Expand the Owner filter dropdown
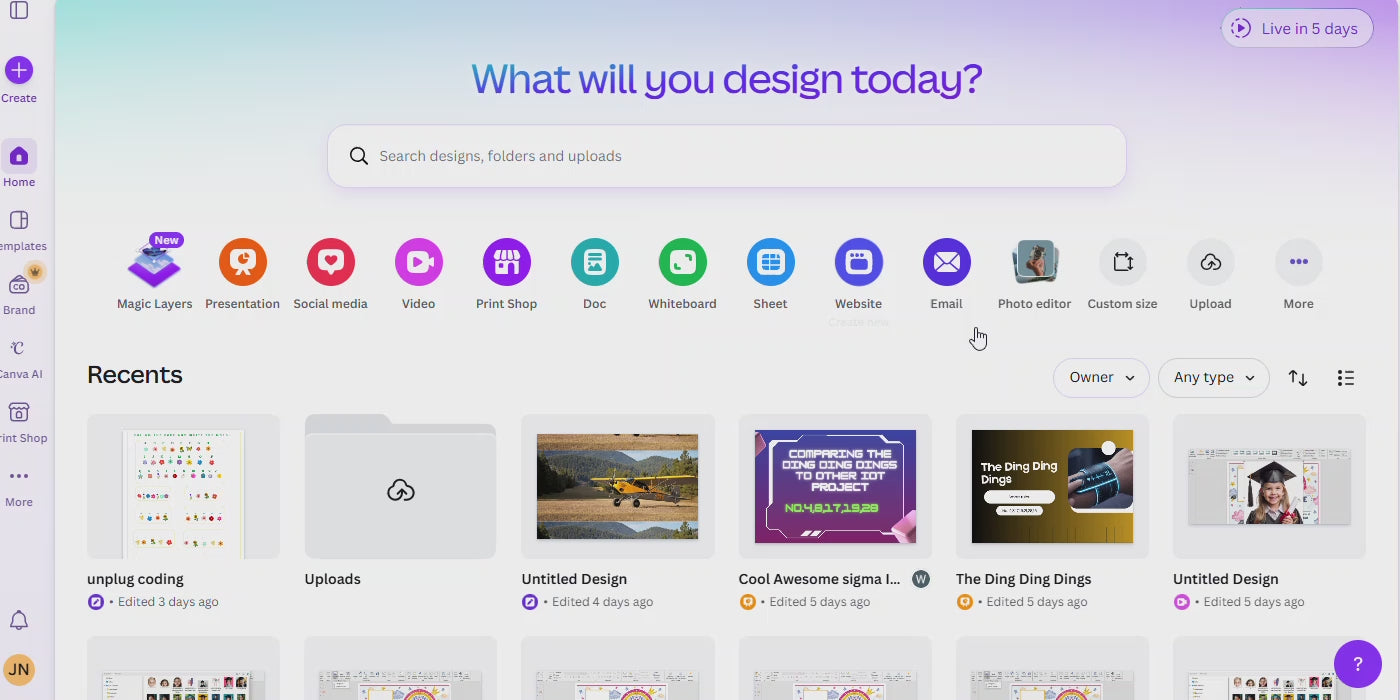This screenshot has height=700, width=1400. click(x=1100, y=378)
